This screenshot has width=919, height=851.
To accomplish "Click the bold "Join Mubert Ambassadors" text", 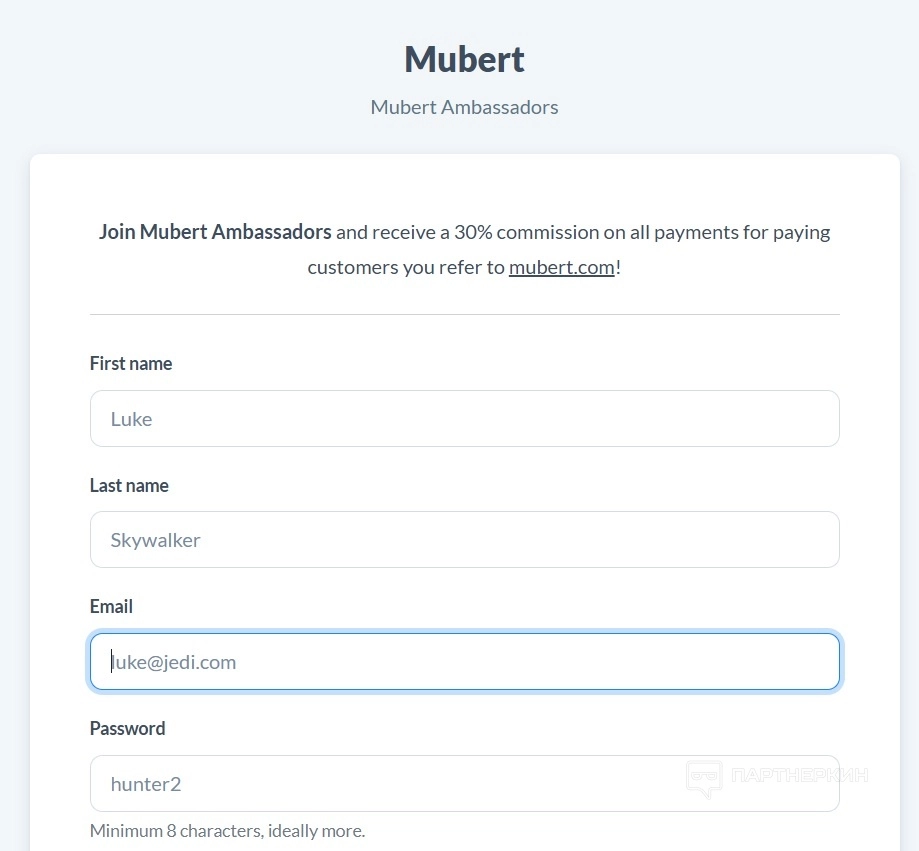I will 215,232.
